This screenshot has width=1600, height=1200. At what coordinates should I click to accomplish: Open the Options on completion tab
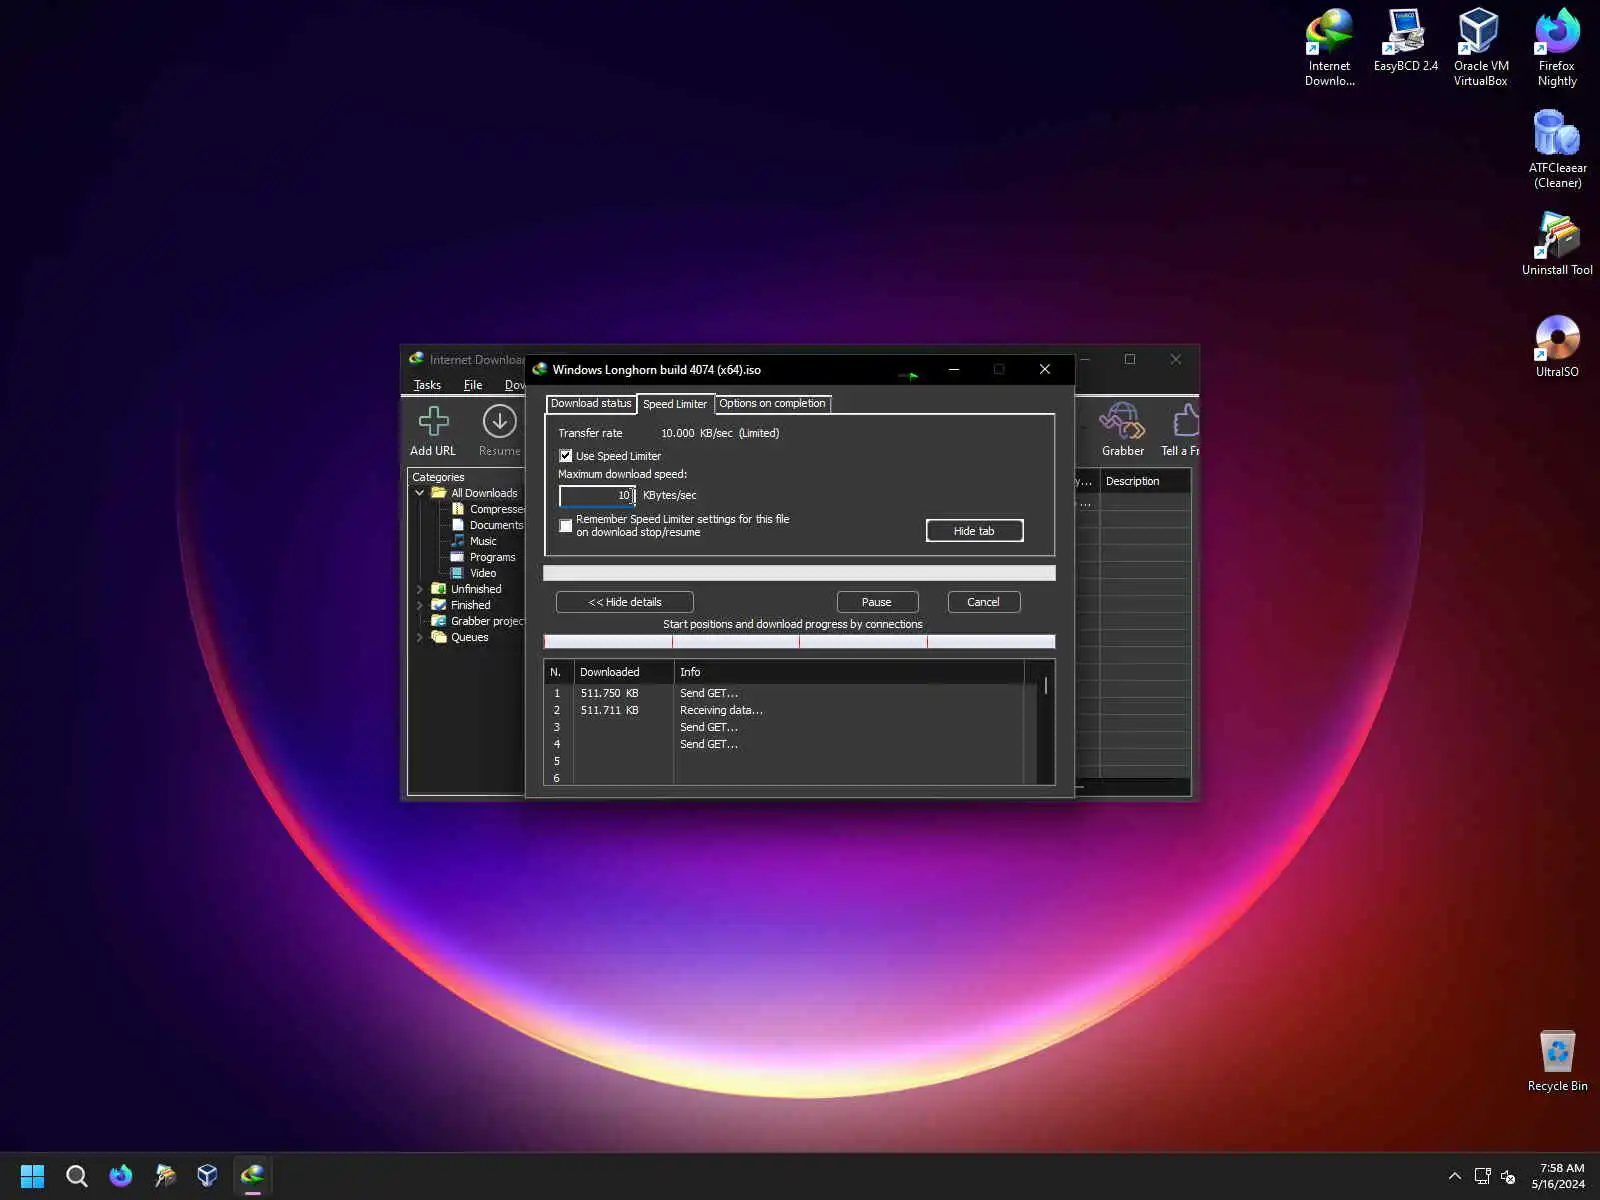[x=773, y=404]
